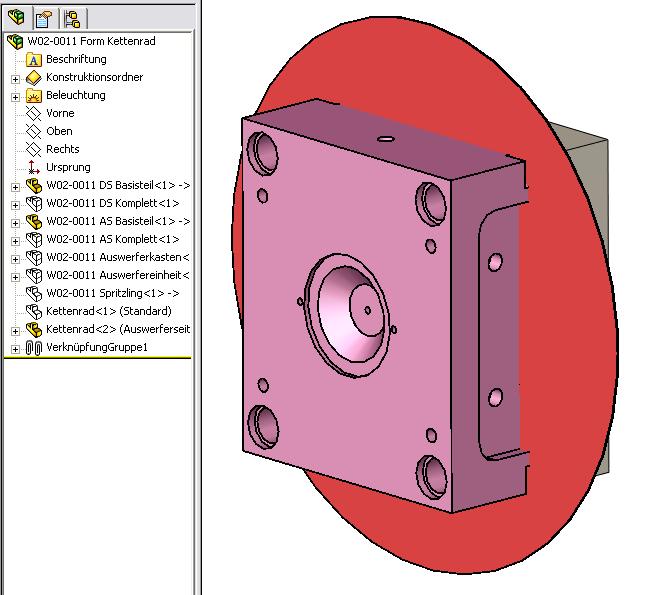
Task: Click the Oben plane icon
Action: (33, 131)
